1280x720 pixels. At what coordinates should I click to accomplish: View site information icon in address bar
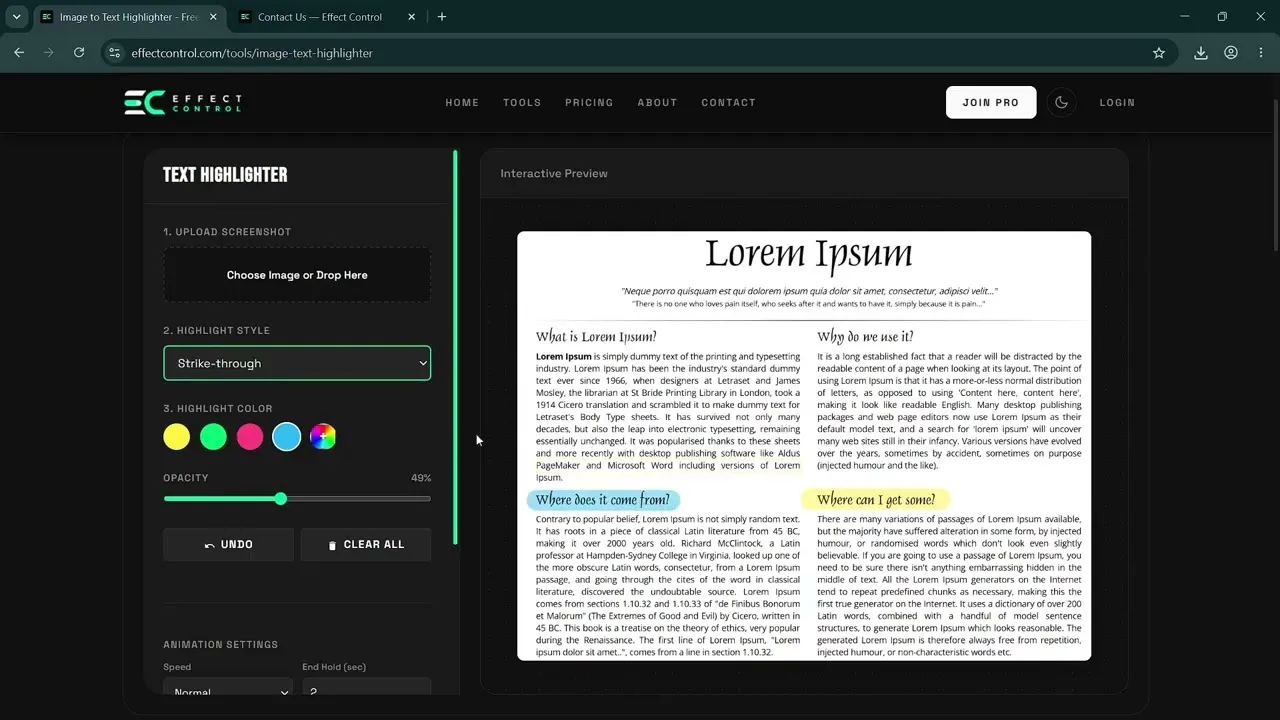(115, 53)
